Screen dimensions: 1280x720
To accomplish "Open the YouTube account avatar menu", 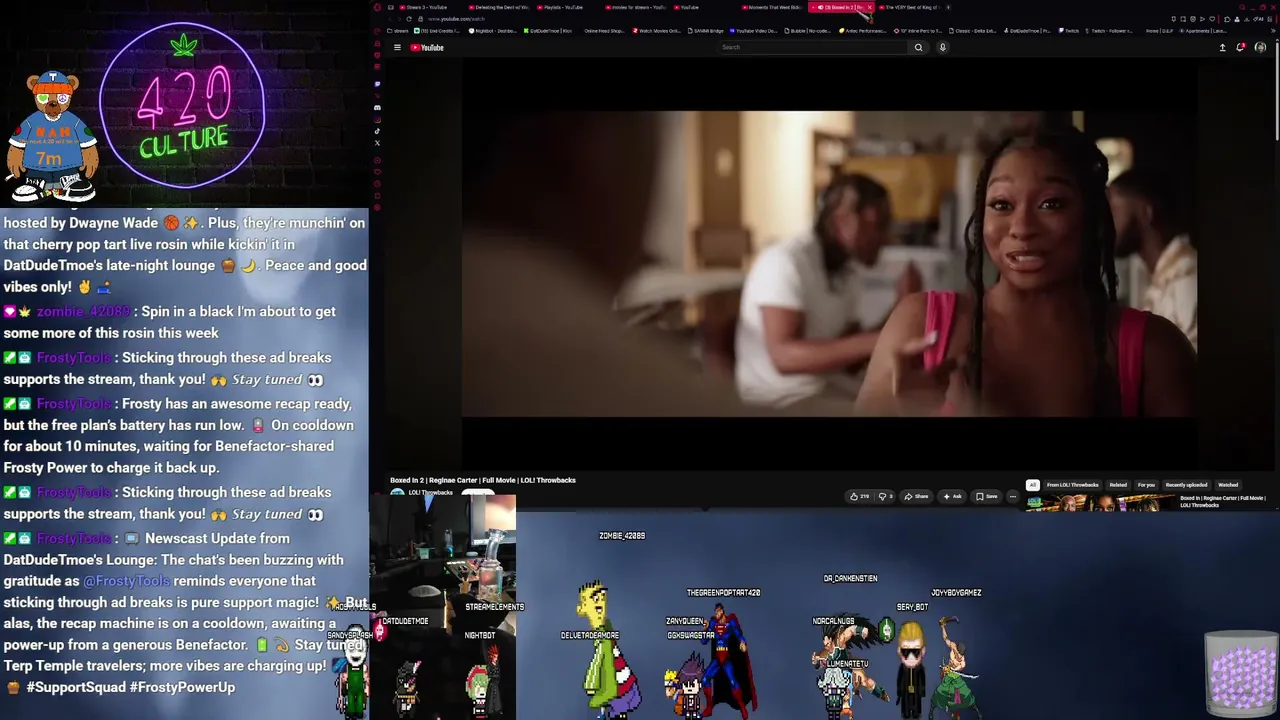I will pos(1260,47).
